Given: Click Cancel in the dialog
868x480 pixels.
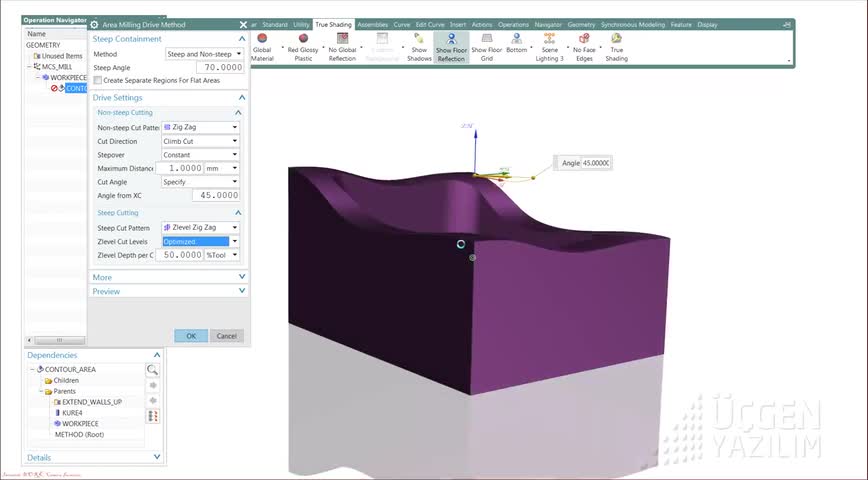Looking at the screenshot, I should click(x=226, y=336).
